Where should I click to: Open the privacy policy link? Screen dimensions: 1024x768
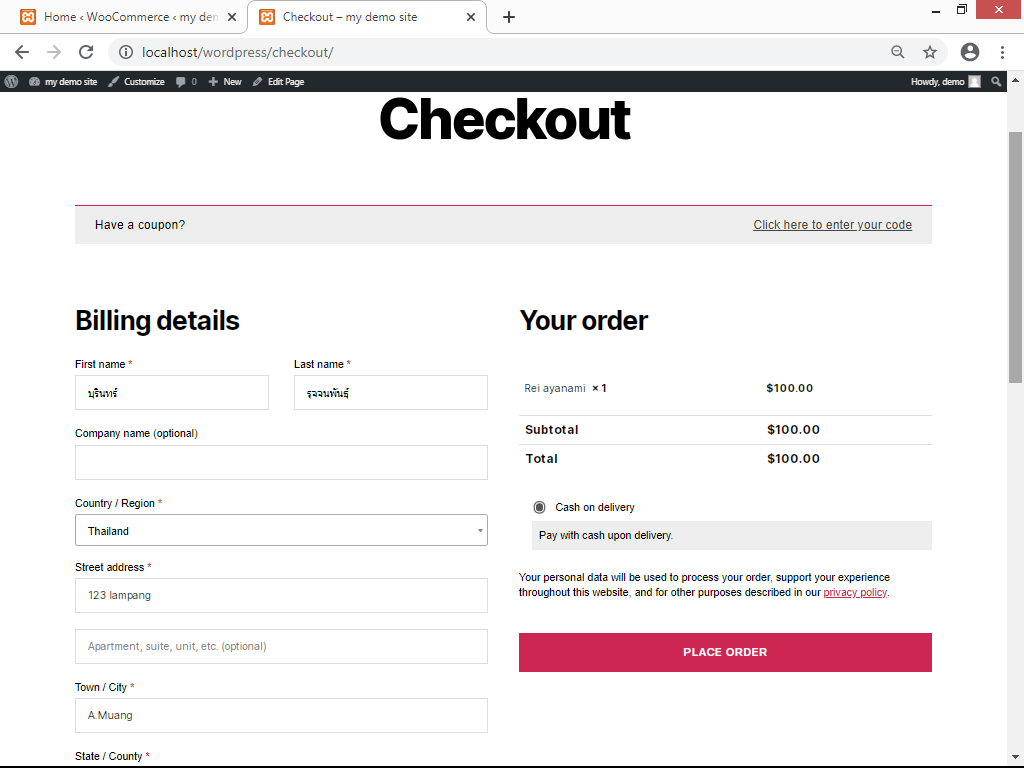point(855,592)
